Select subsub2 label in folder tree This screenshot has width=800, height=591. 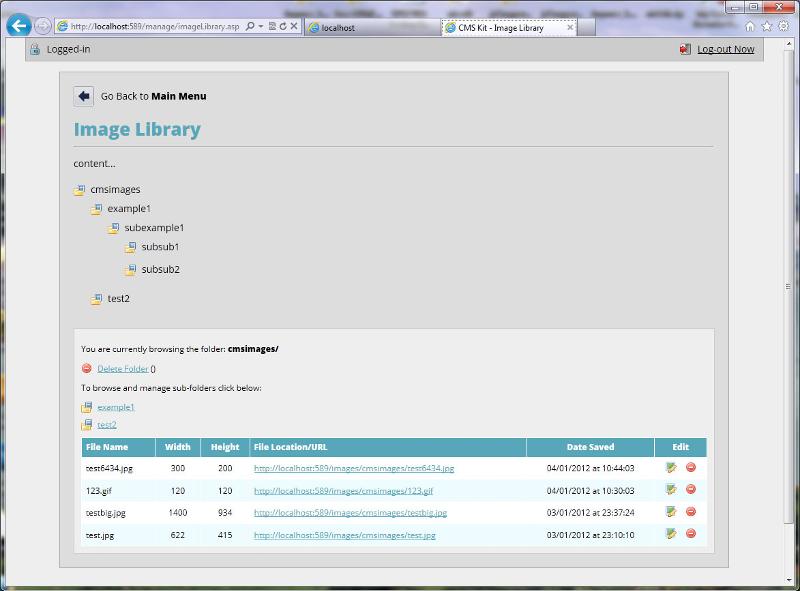pyautogui.click(x=161, y=269)
